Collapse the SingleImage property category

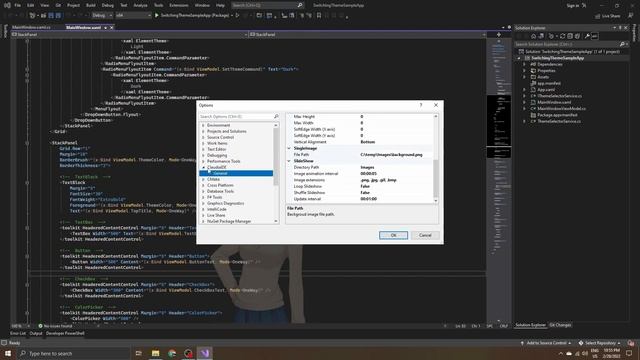(x=289, y=148)
